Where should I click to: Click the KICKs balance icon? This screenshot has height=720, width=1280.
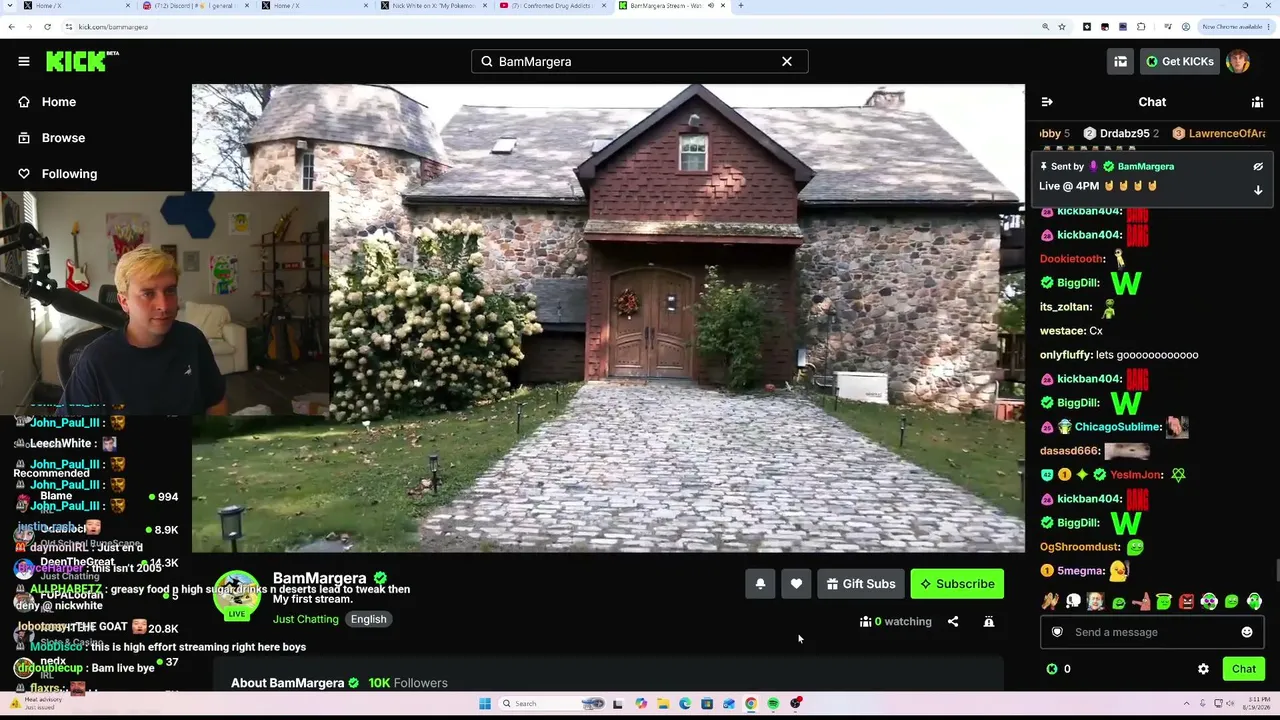pyautogui.click(x=1052, y=669)
